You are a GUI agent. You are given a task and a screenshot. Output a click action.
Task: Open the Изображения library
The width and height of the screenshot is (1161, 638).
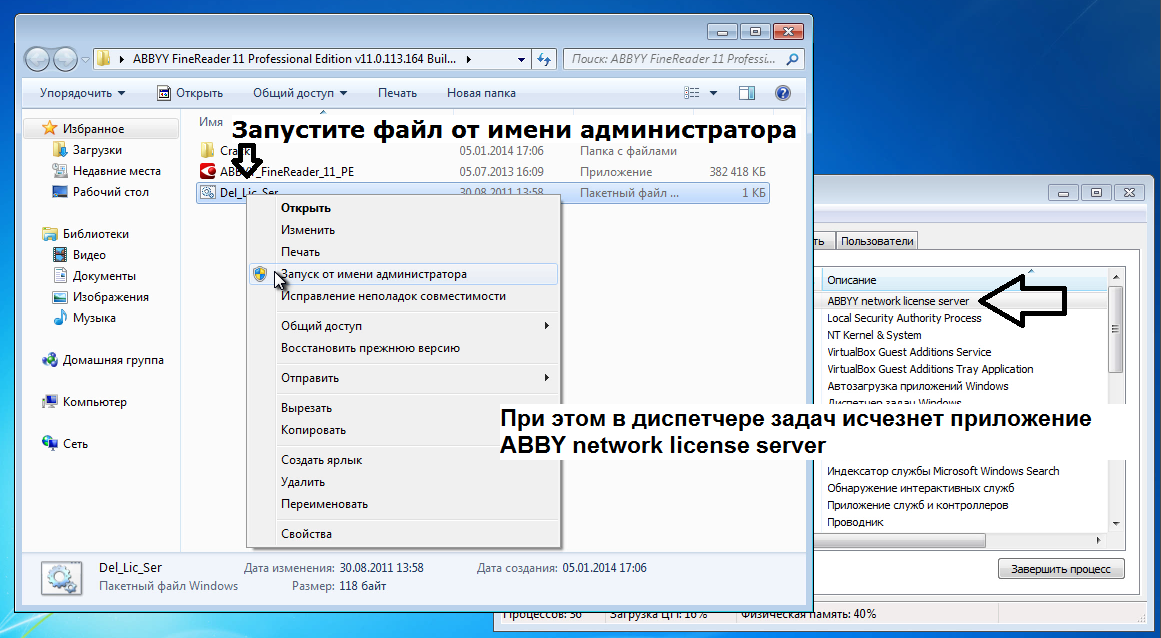pos(110,297)
